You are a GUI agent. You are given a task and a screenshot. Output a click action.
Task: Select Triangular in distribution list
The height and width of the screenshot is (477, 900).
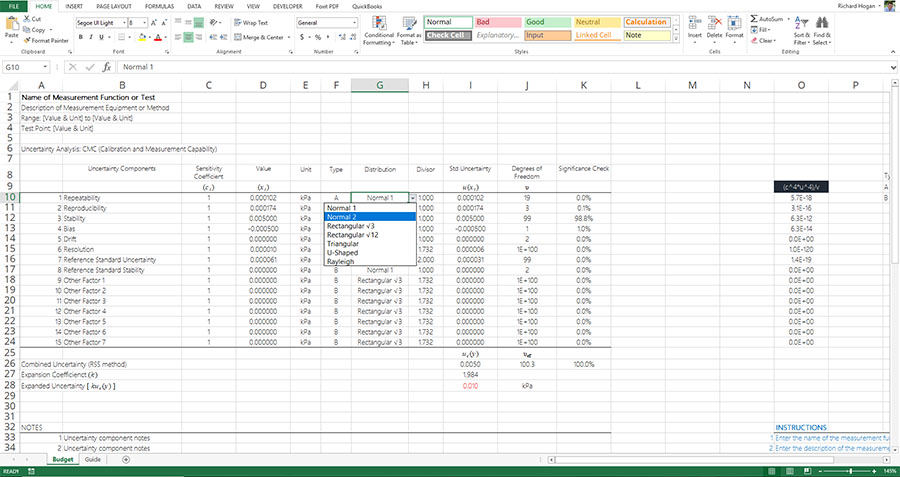[370, 244]
